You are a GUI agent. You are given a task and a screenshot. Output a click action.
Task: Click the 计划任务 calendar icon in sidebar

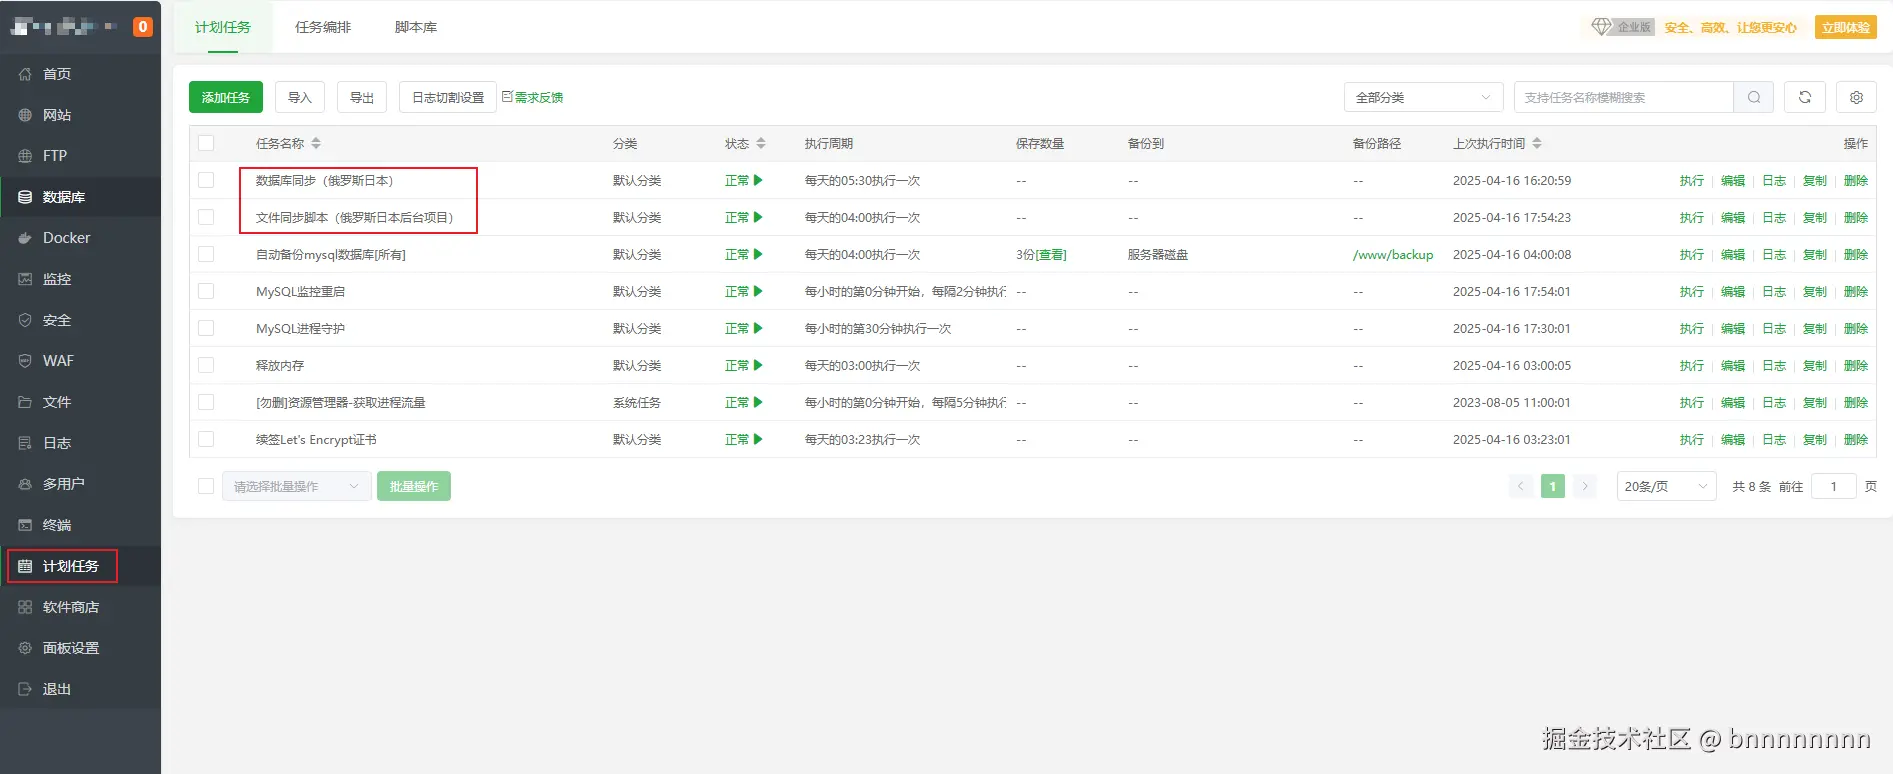pyautogui.click(x=25, y=566)
